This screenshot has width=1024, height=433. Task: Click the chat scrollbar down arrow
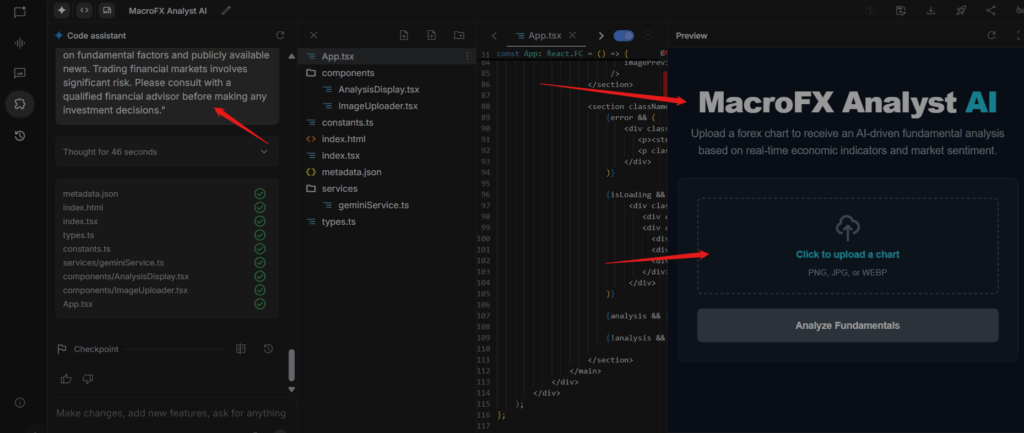(x=291, y=389)
